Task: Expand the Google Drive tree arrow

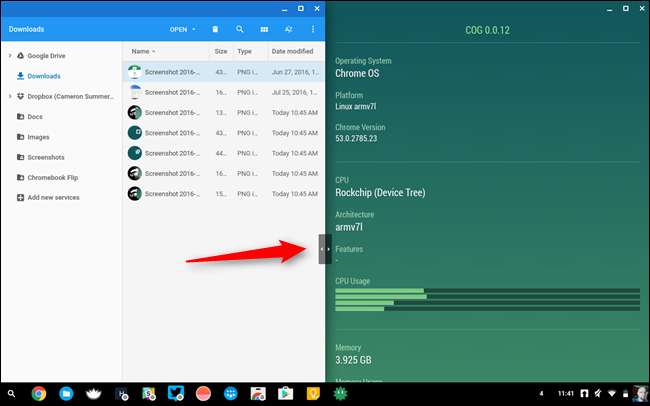Action: coord(10,56)
